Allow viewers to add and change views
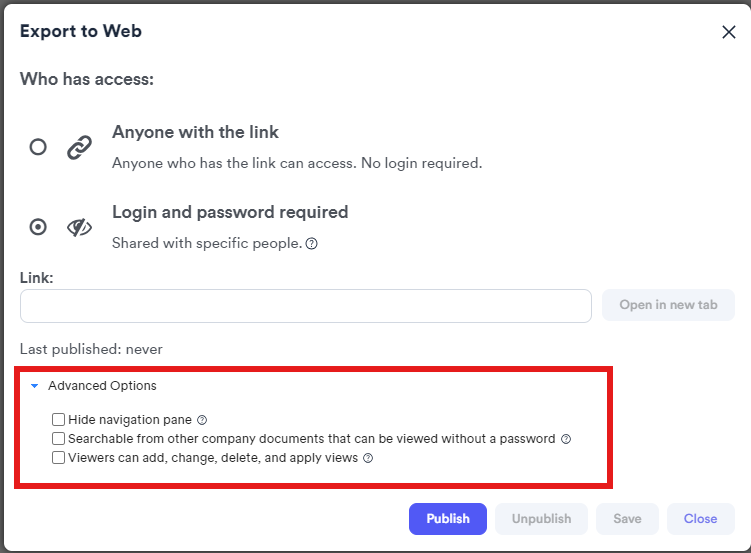The image size is (751, 553). (58, 458)
